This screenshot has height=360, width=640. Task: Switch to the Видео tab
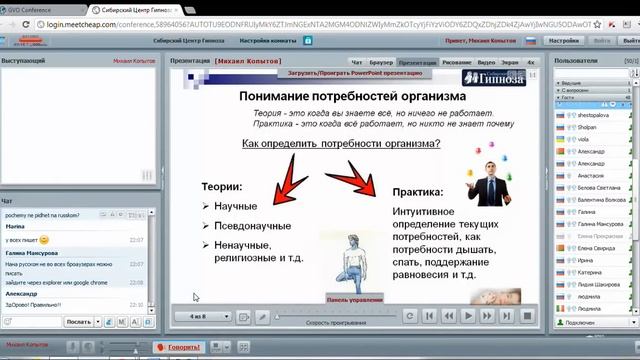pos(486,62)
